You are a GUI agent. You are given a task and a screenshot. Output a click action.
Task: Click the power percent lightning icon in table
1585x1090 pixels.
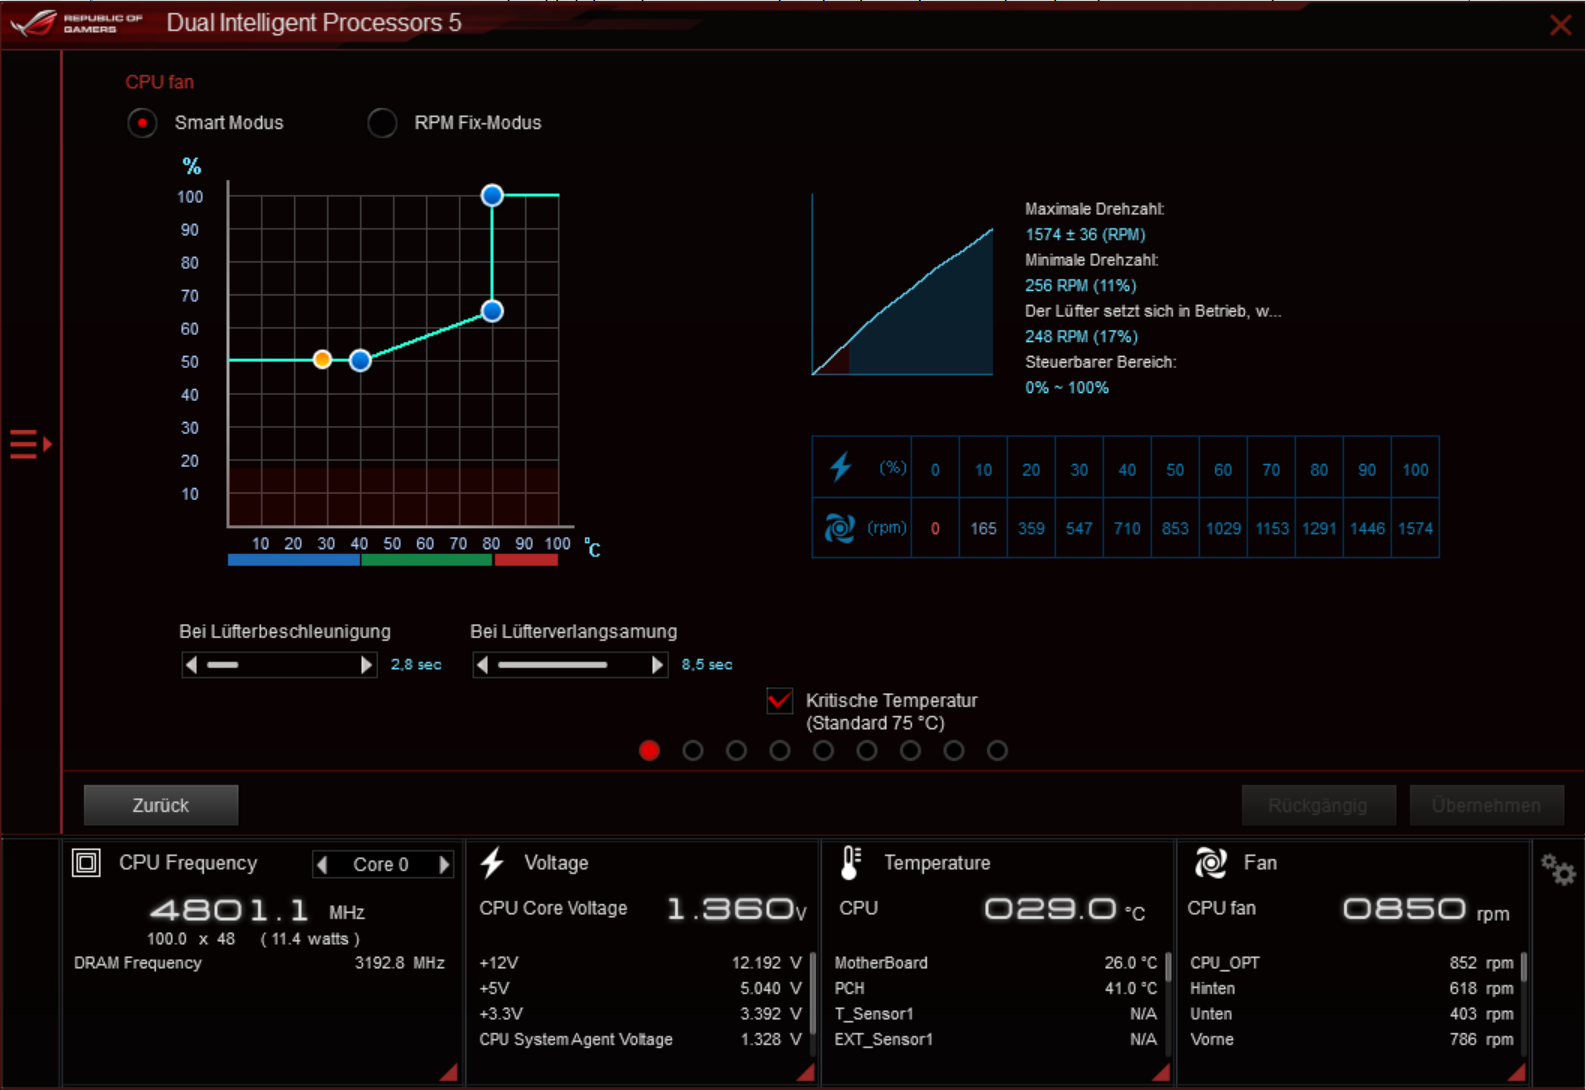coord(841,467)
